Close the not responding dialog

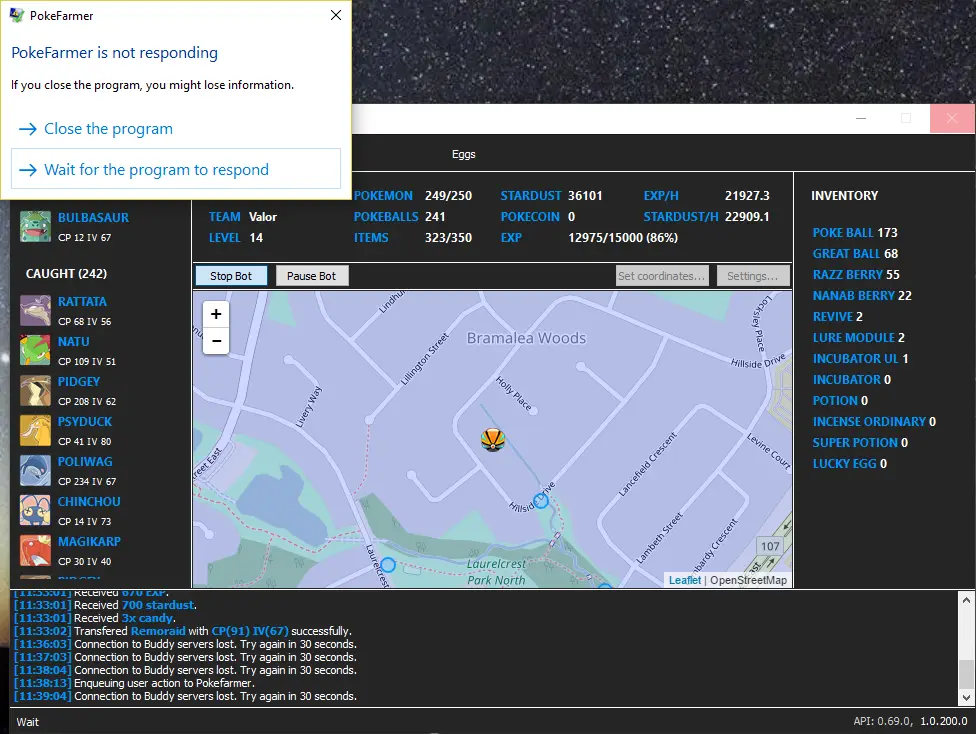(x=336, y=15)
